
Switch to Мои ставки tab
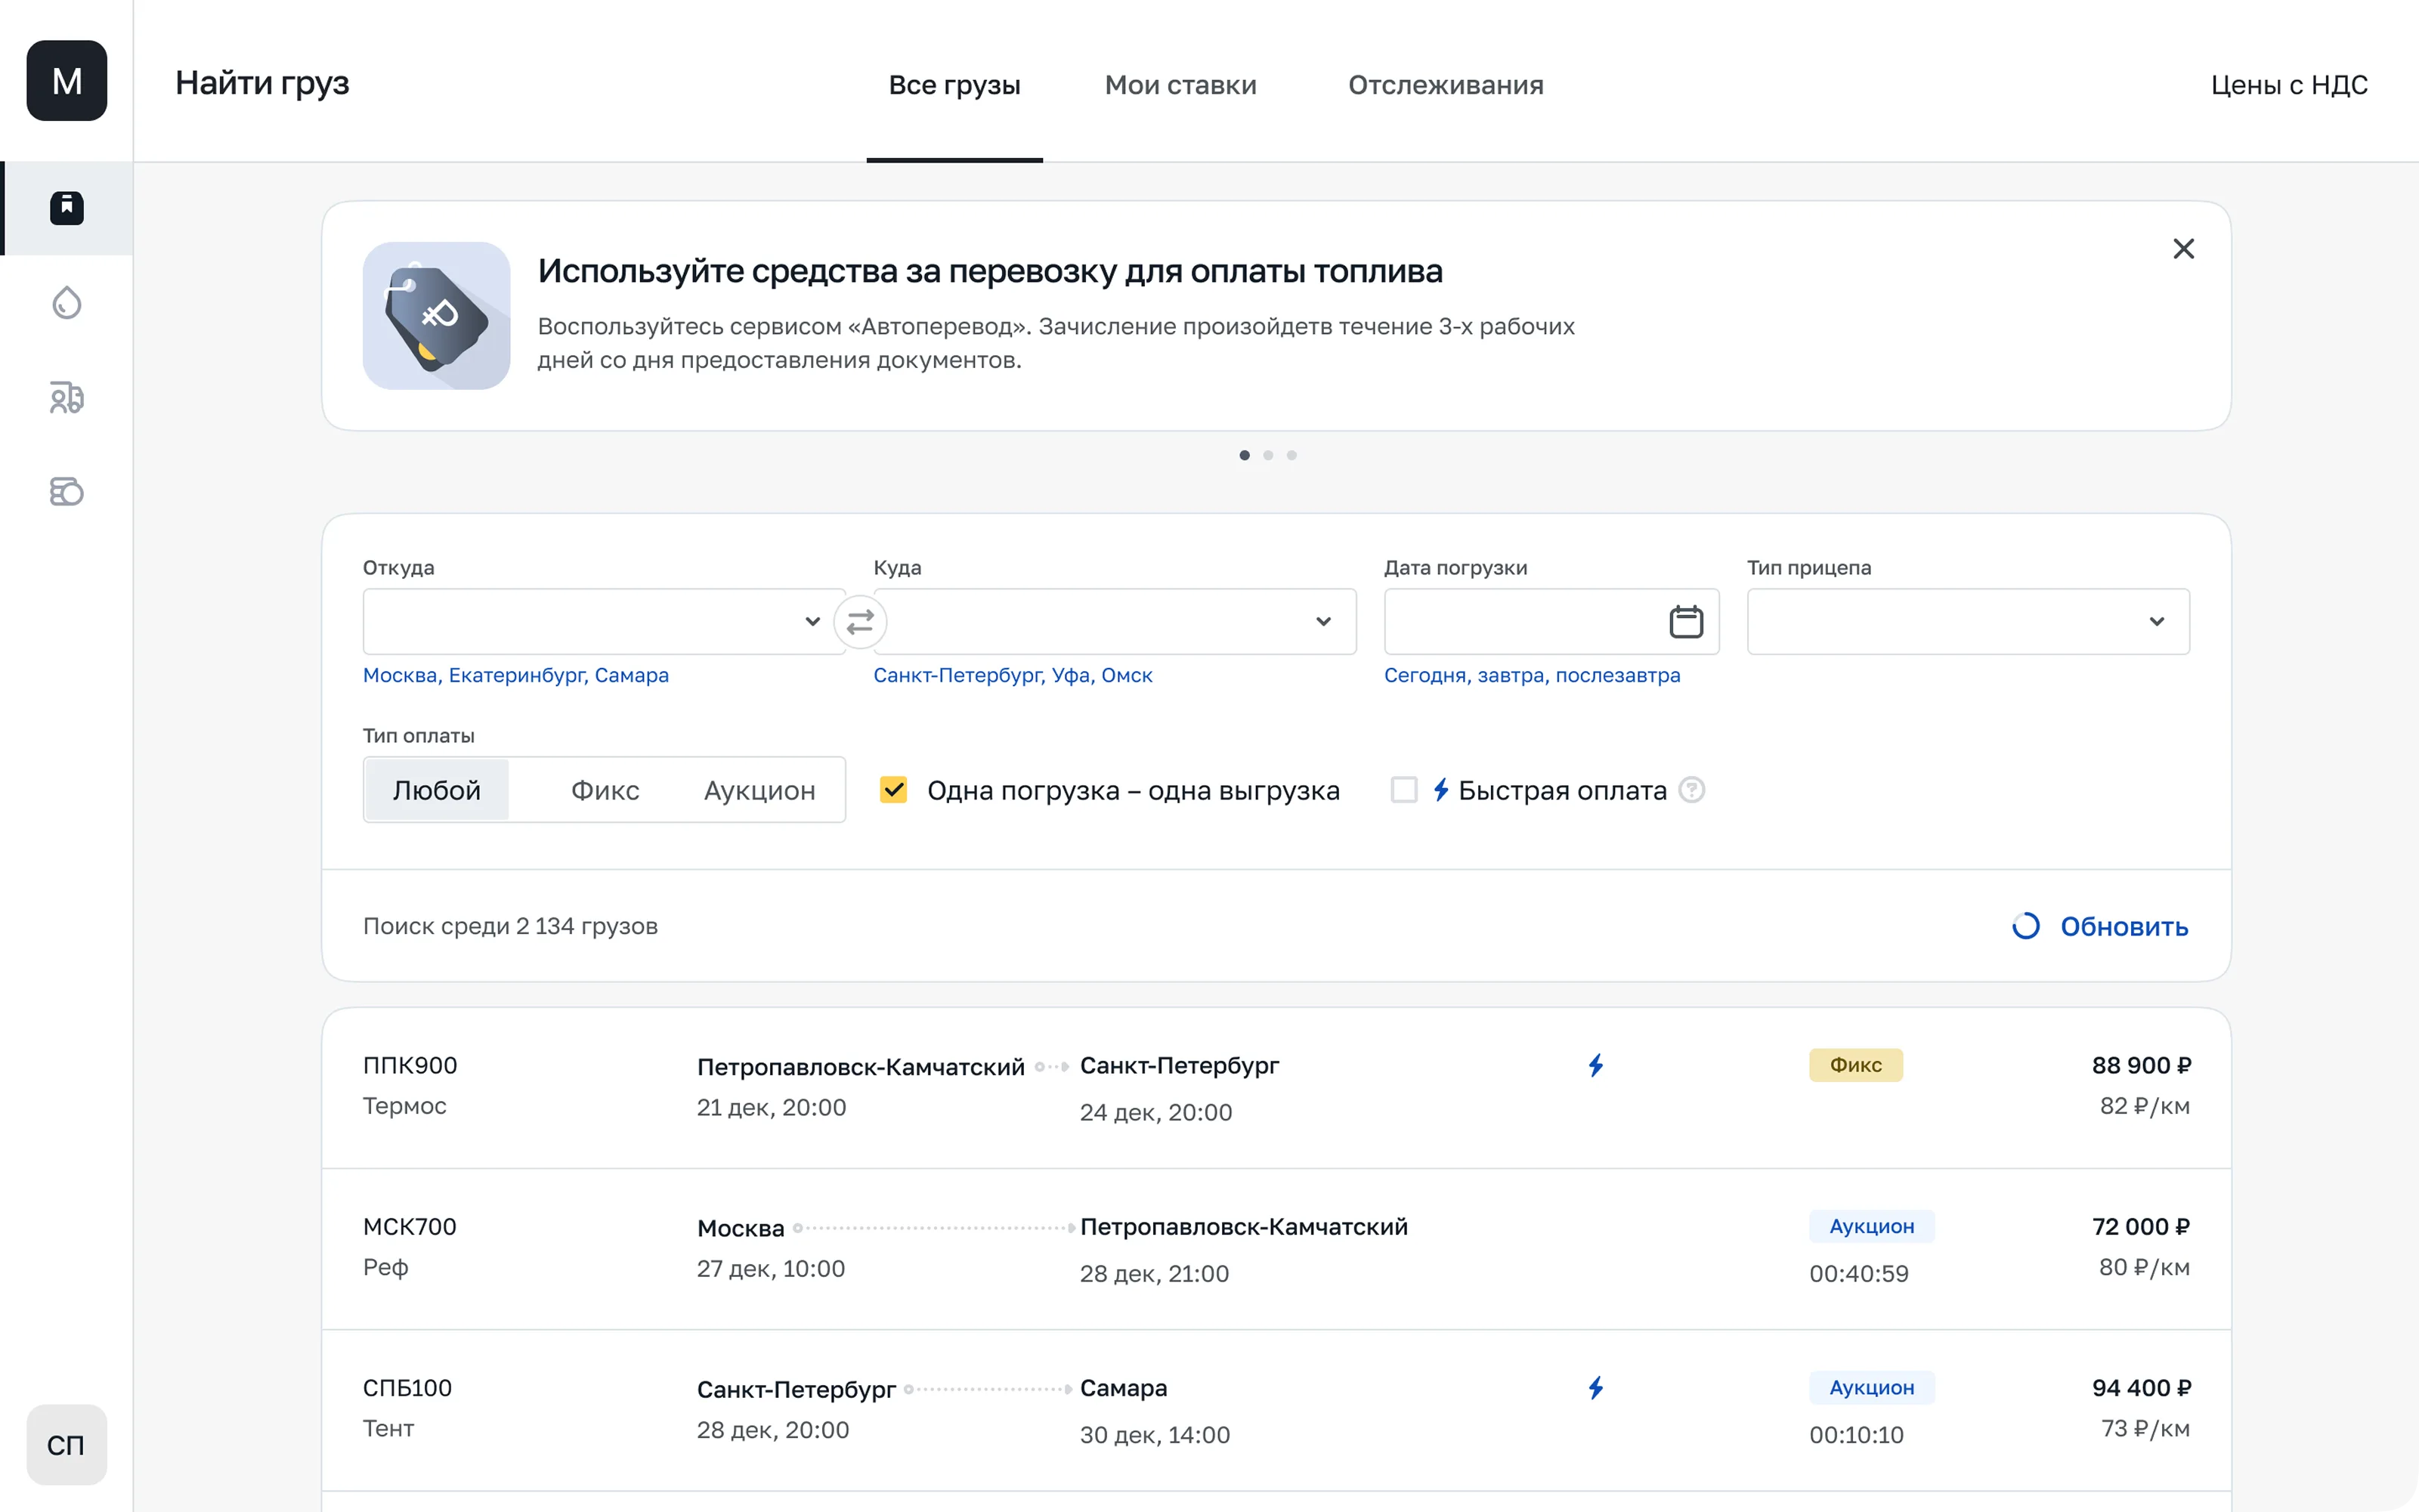pos(1180,85)
